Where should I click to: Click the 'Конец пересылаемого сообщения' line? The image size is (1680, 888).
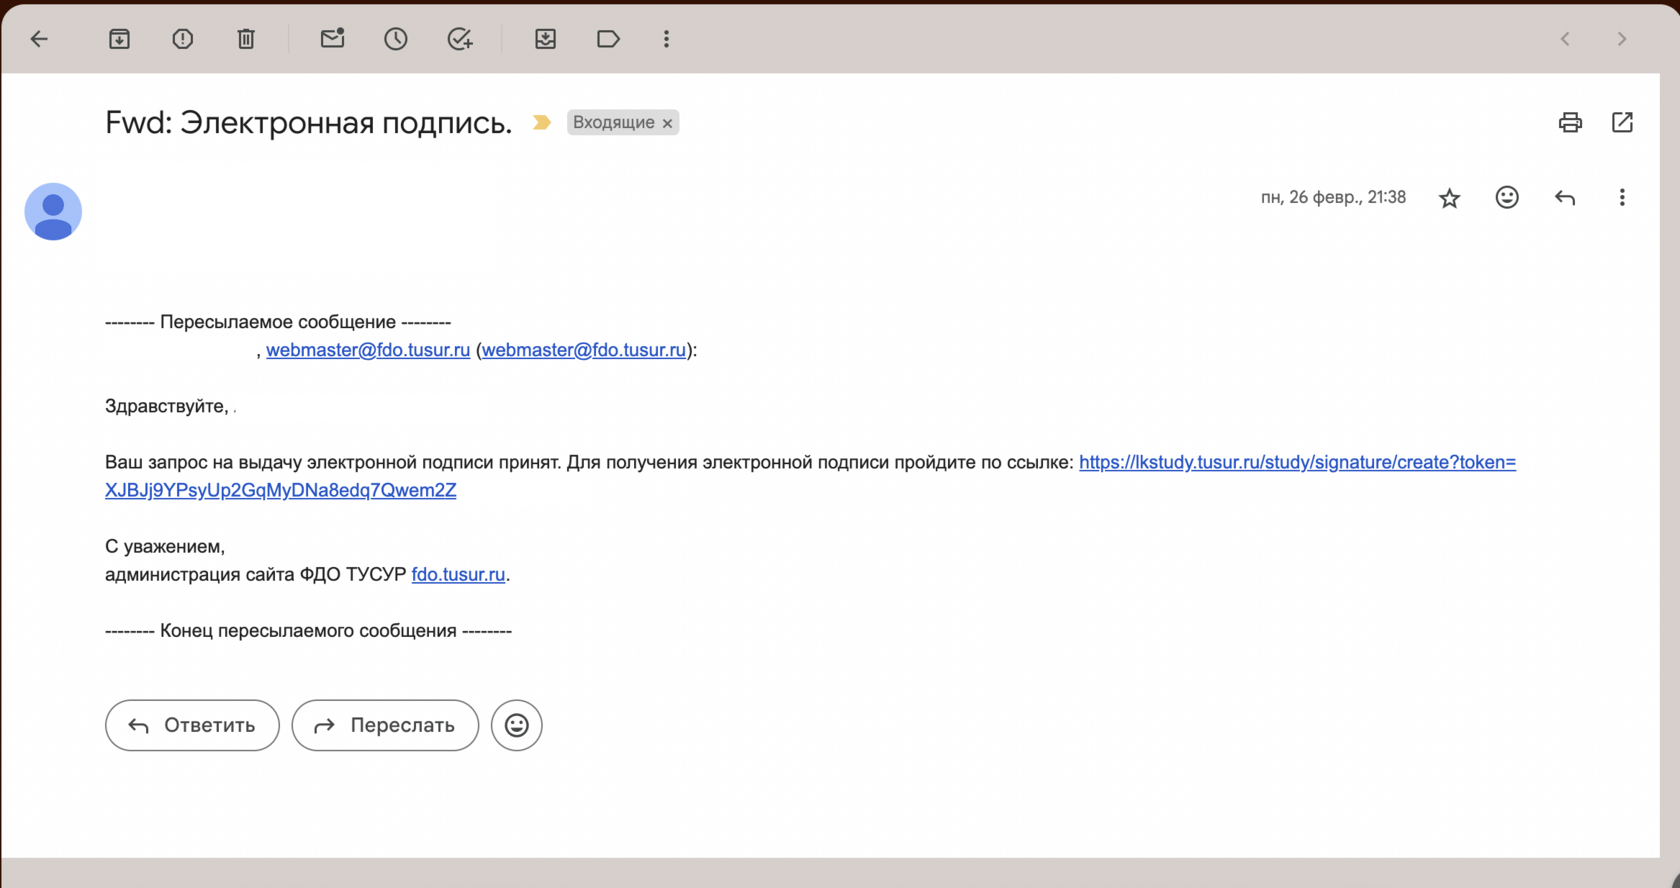pos(308,630)
